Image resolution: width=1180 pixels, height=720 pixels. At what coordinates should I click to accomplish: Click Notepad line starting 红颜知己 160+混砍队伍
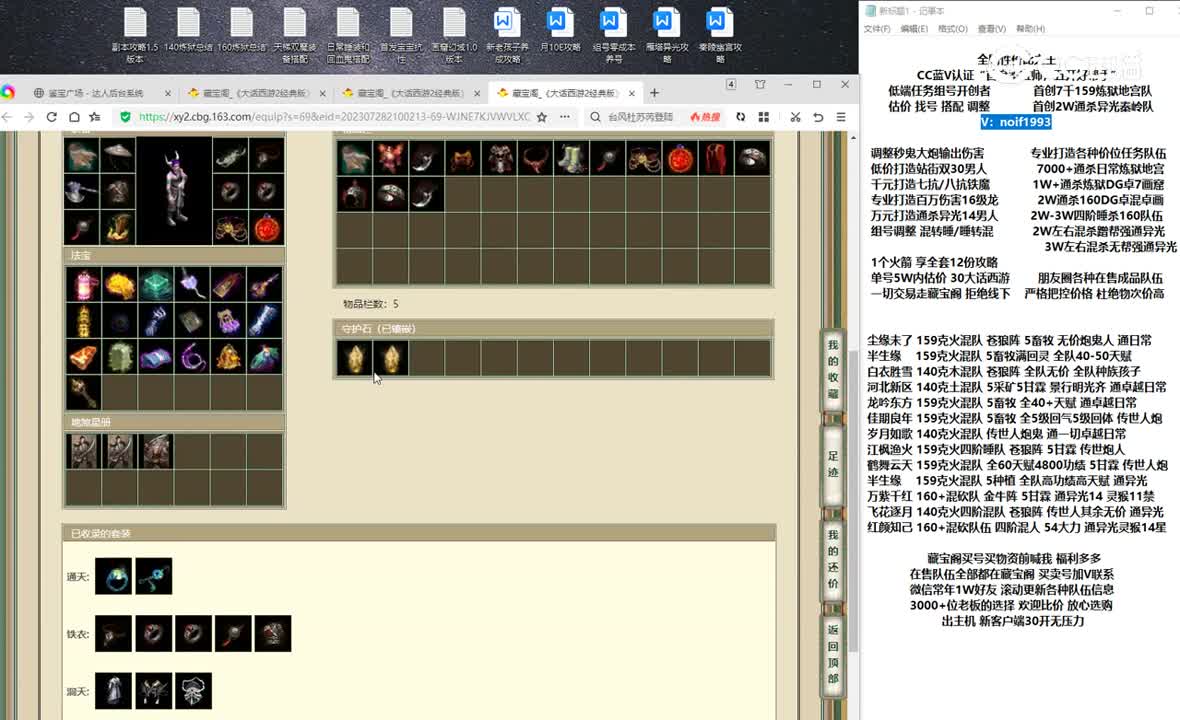(1016, 527)
